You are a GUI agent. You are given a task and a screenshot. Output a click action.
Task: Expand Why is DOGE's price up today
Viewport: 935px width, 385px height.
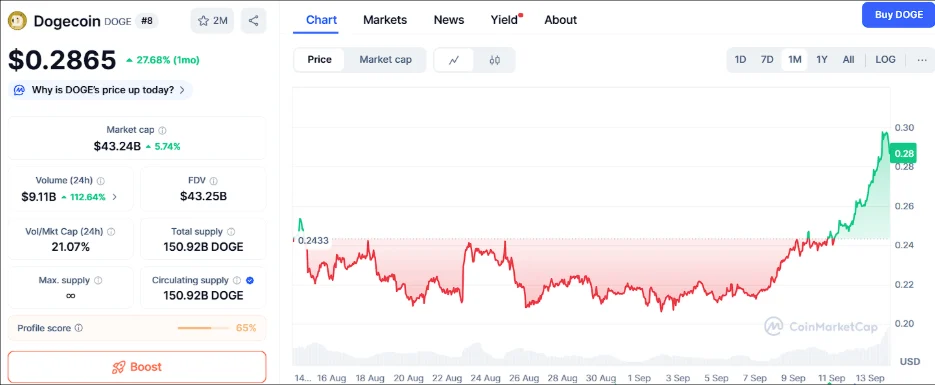[100, 90]
